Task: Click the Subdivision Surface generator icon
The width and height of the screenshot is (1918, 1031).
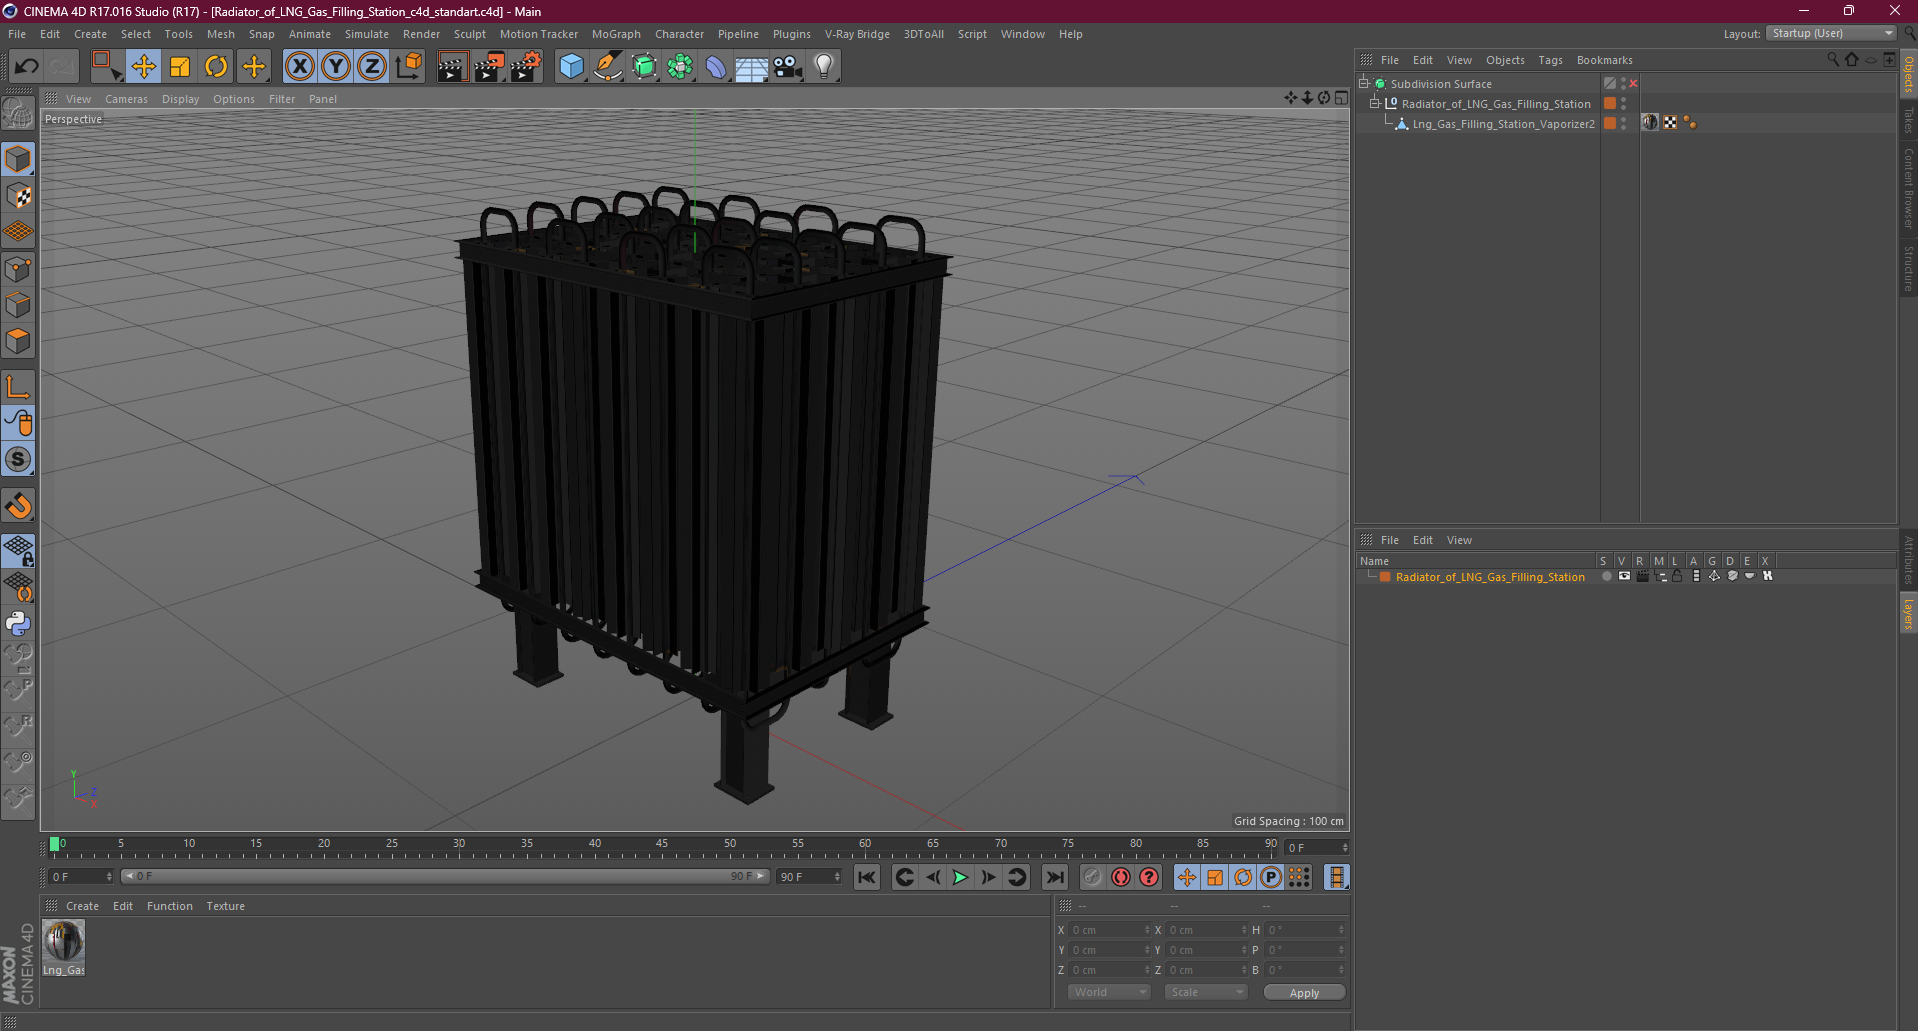Action: 644,67
